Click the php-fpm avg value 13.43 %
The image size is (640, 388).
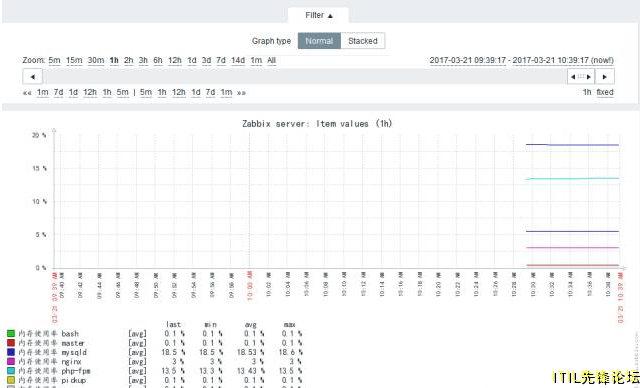pos(250,371)
